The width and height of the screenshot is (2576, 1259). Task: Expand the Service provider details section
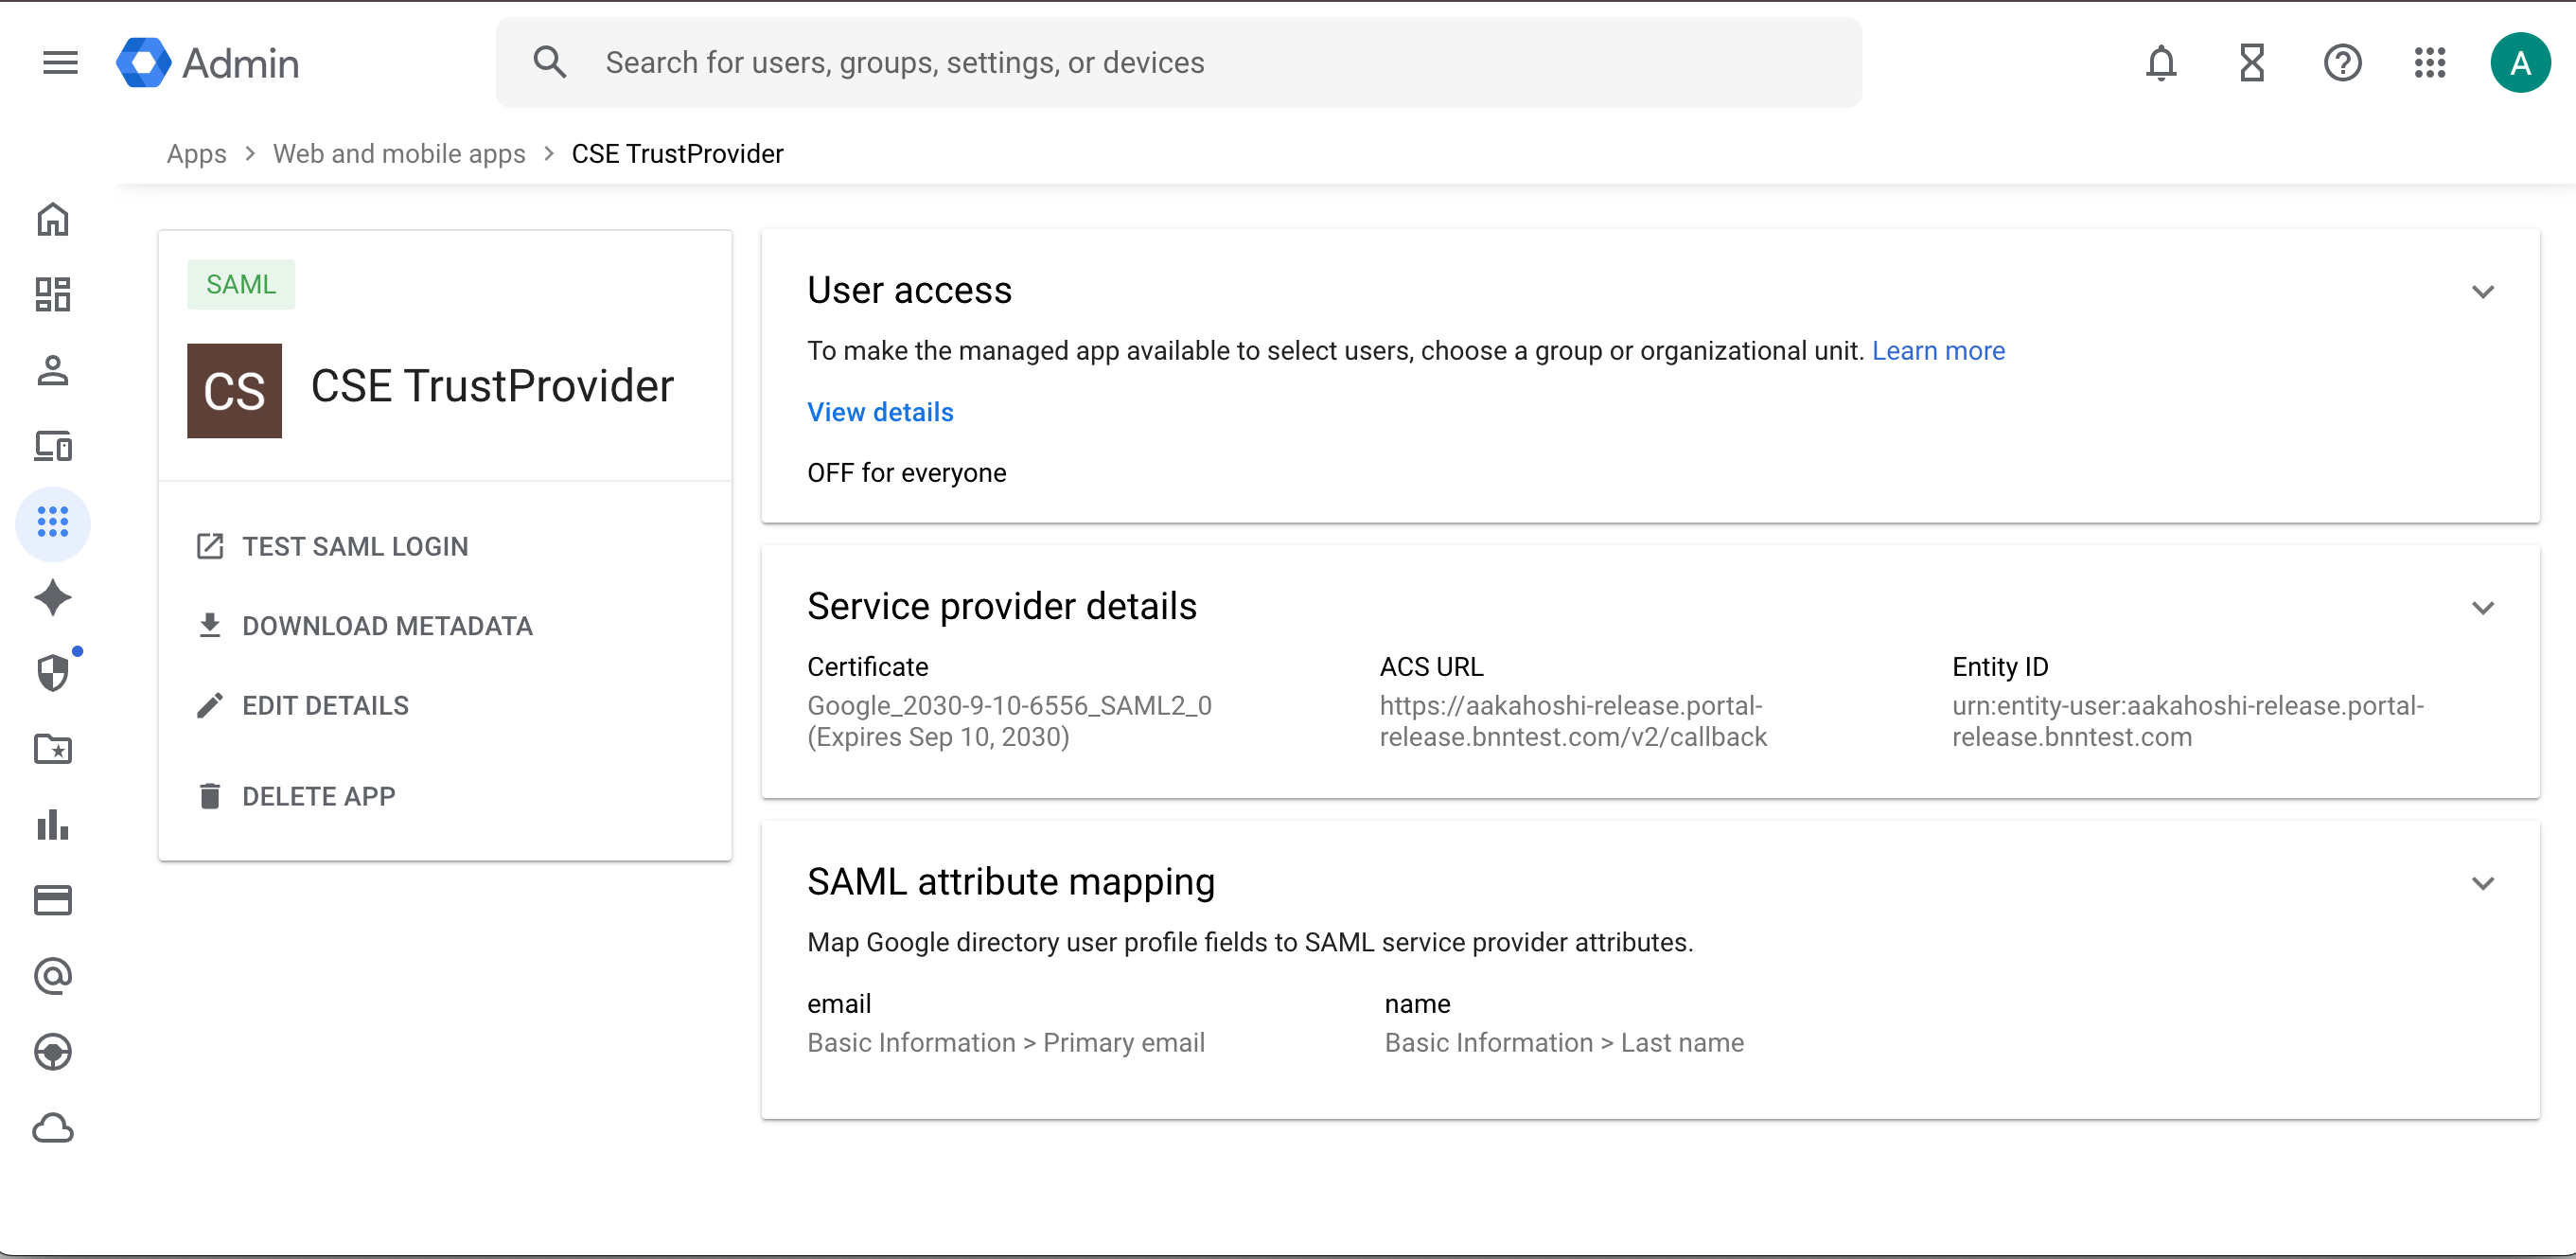(x=2482, y=608)
